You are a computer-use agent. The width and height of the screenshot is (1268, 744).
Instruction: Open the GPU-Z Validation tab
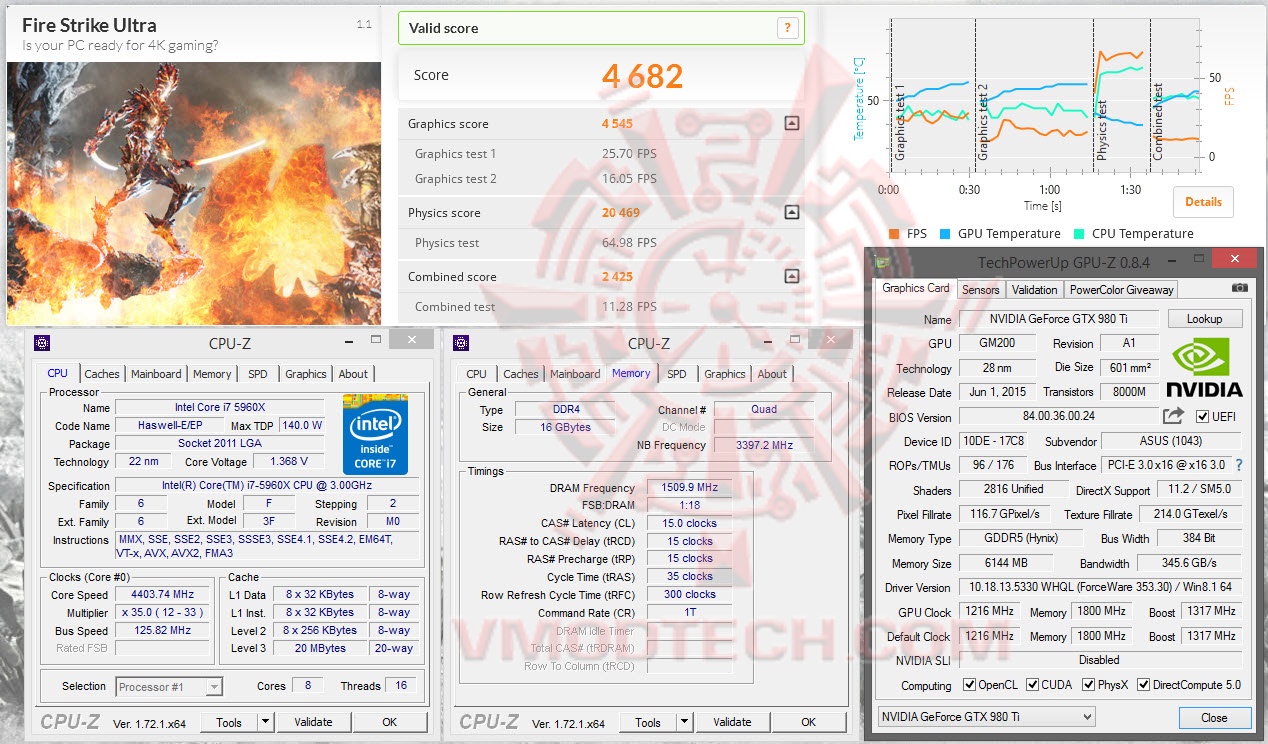click(x=1034, y=290)
